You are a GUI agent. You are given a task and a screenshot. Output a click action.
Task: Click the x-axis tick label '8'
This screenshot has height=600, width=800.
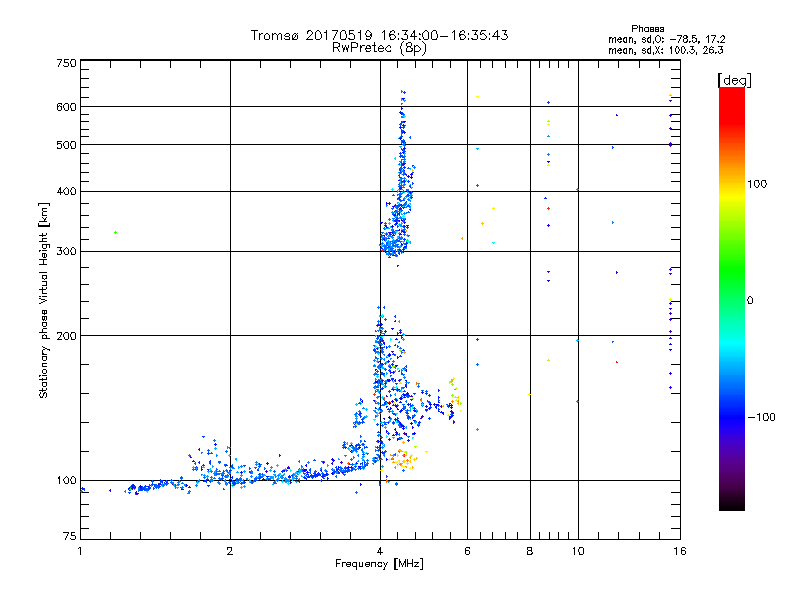(x=530, y=551)
